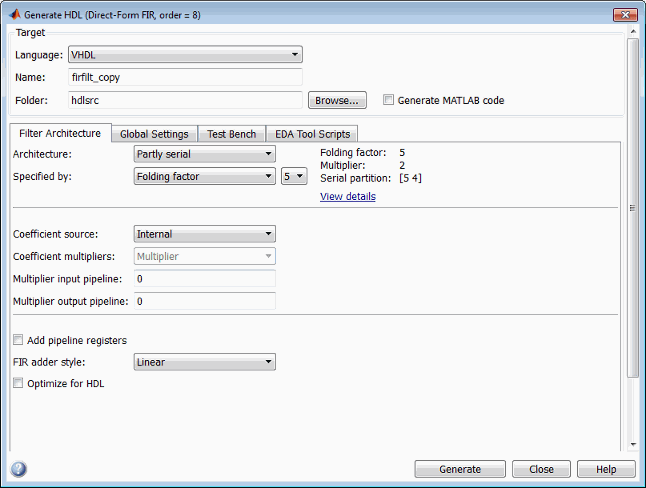Expand the Specified by Folding factor dropdown
Image resolution: width=646 pixels, height=488 pixels.
click(205, 176)
